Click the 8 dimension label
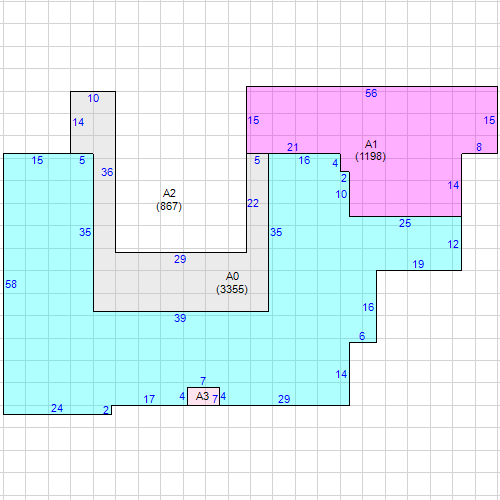This screenshot has width=500, height=500. (x=479, y=147)
